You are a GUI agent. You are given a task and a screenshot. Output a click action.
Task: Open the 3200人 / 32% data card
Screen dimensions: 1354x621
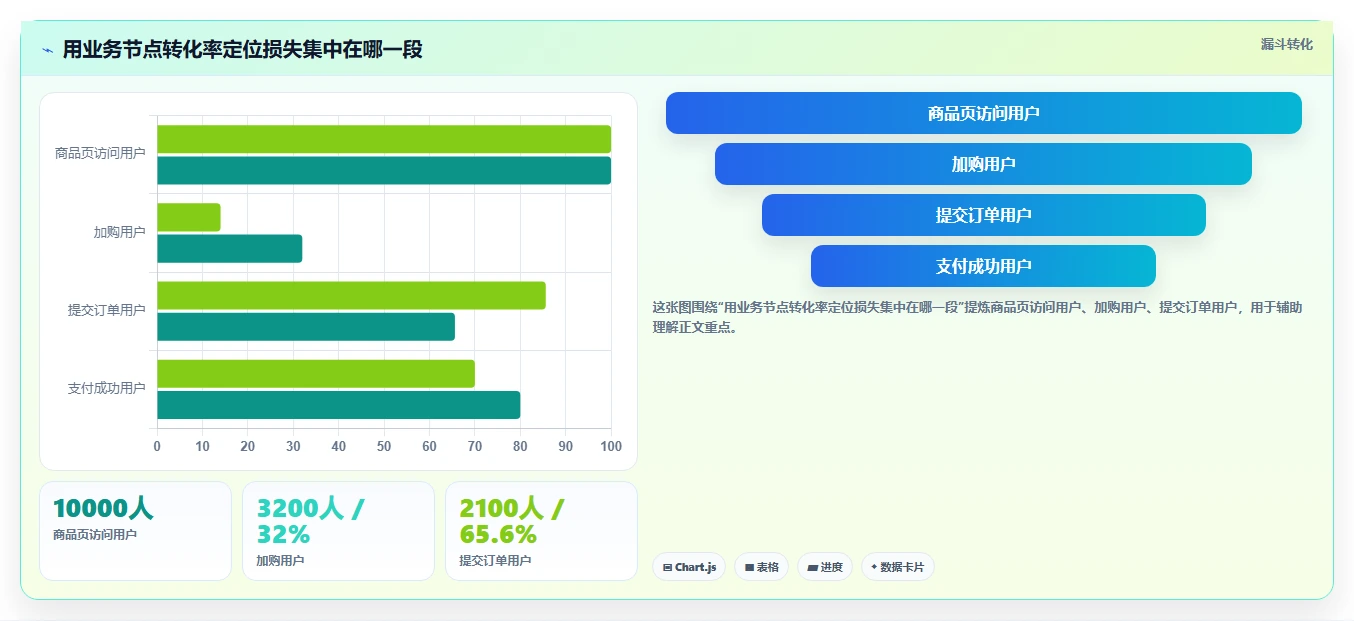[338, 531]
